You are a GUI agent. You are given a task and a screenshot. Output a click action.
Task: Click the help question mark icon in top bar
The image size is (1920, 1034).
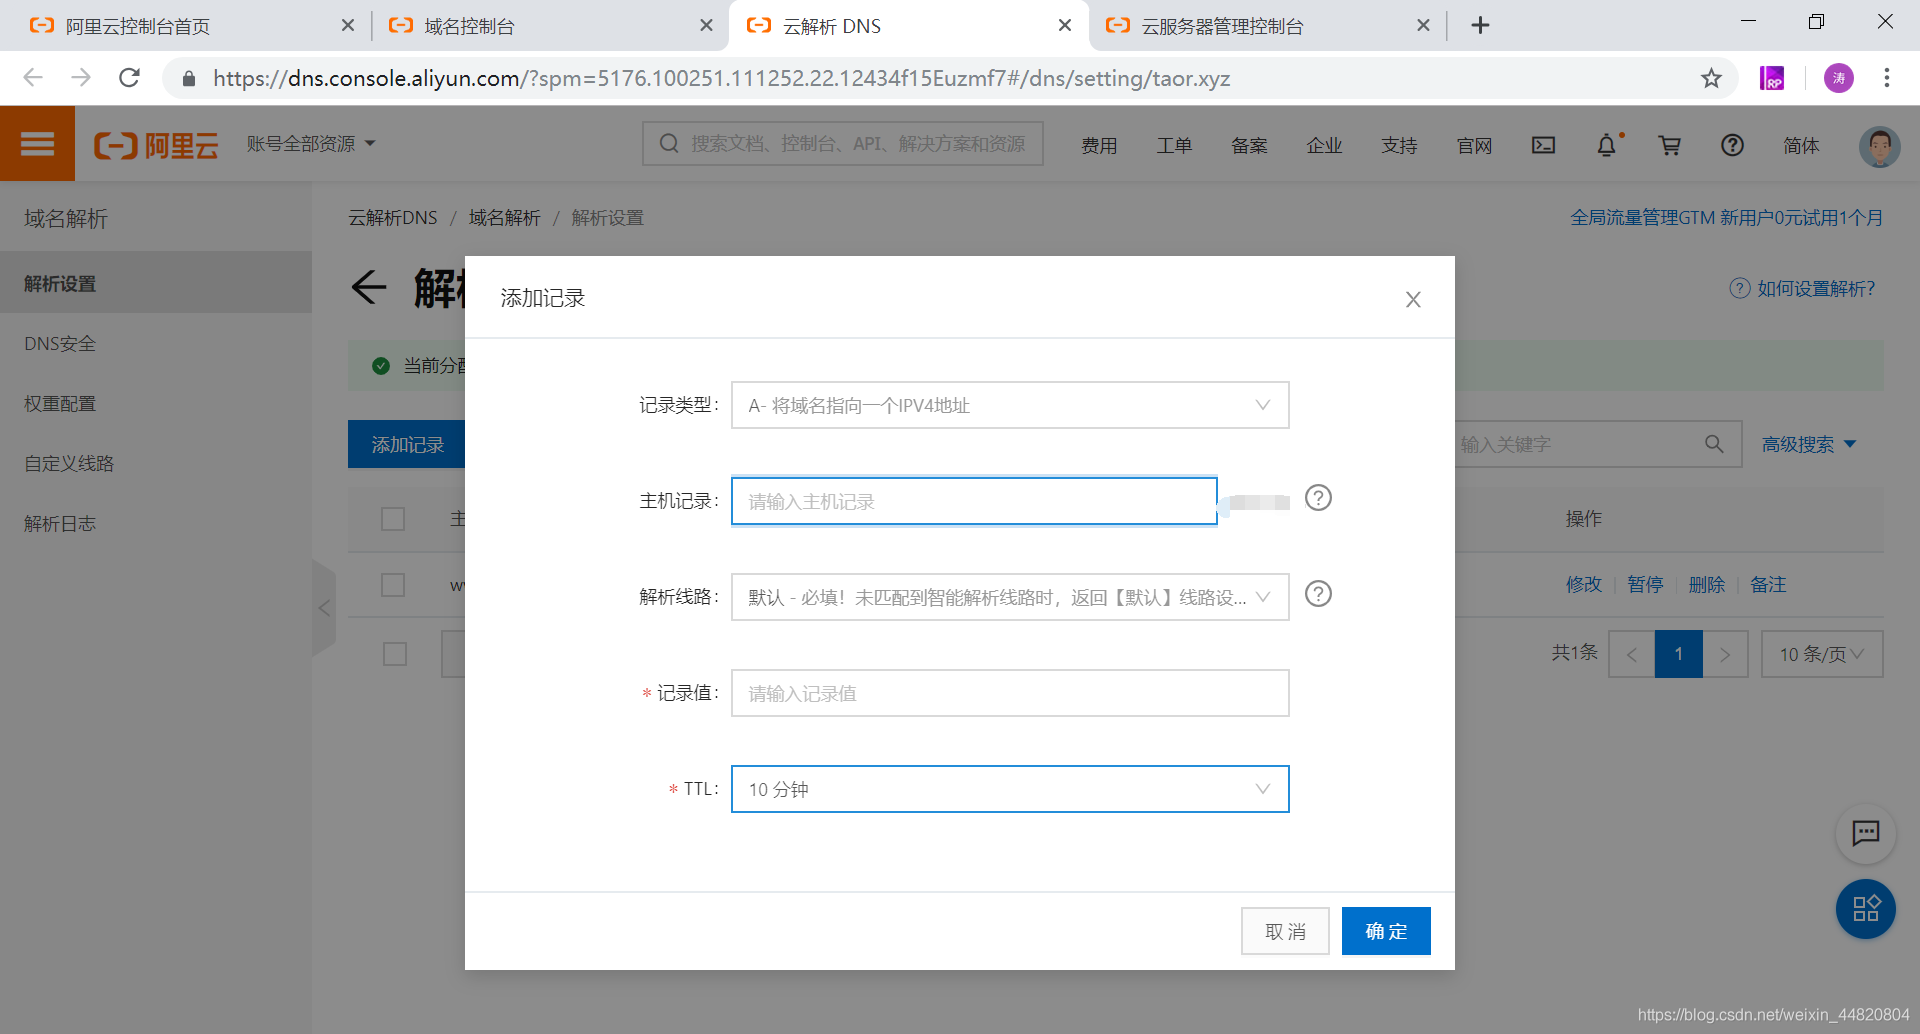[1732, 145]
